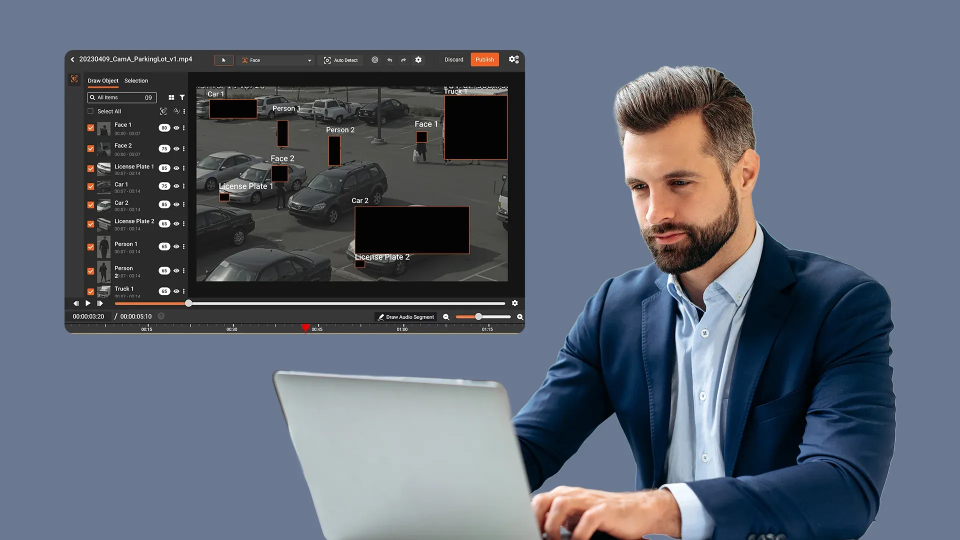Open the Face object type dropdown
Screen dimensions: 960x540
277,60
